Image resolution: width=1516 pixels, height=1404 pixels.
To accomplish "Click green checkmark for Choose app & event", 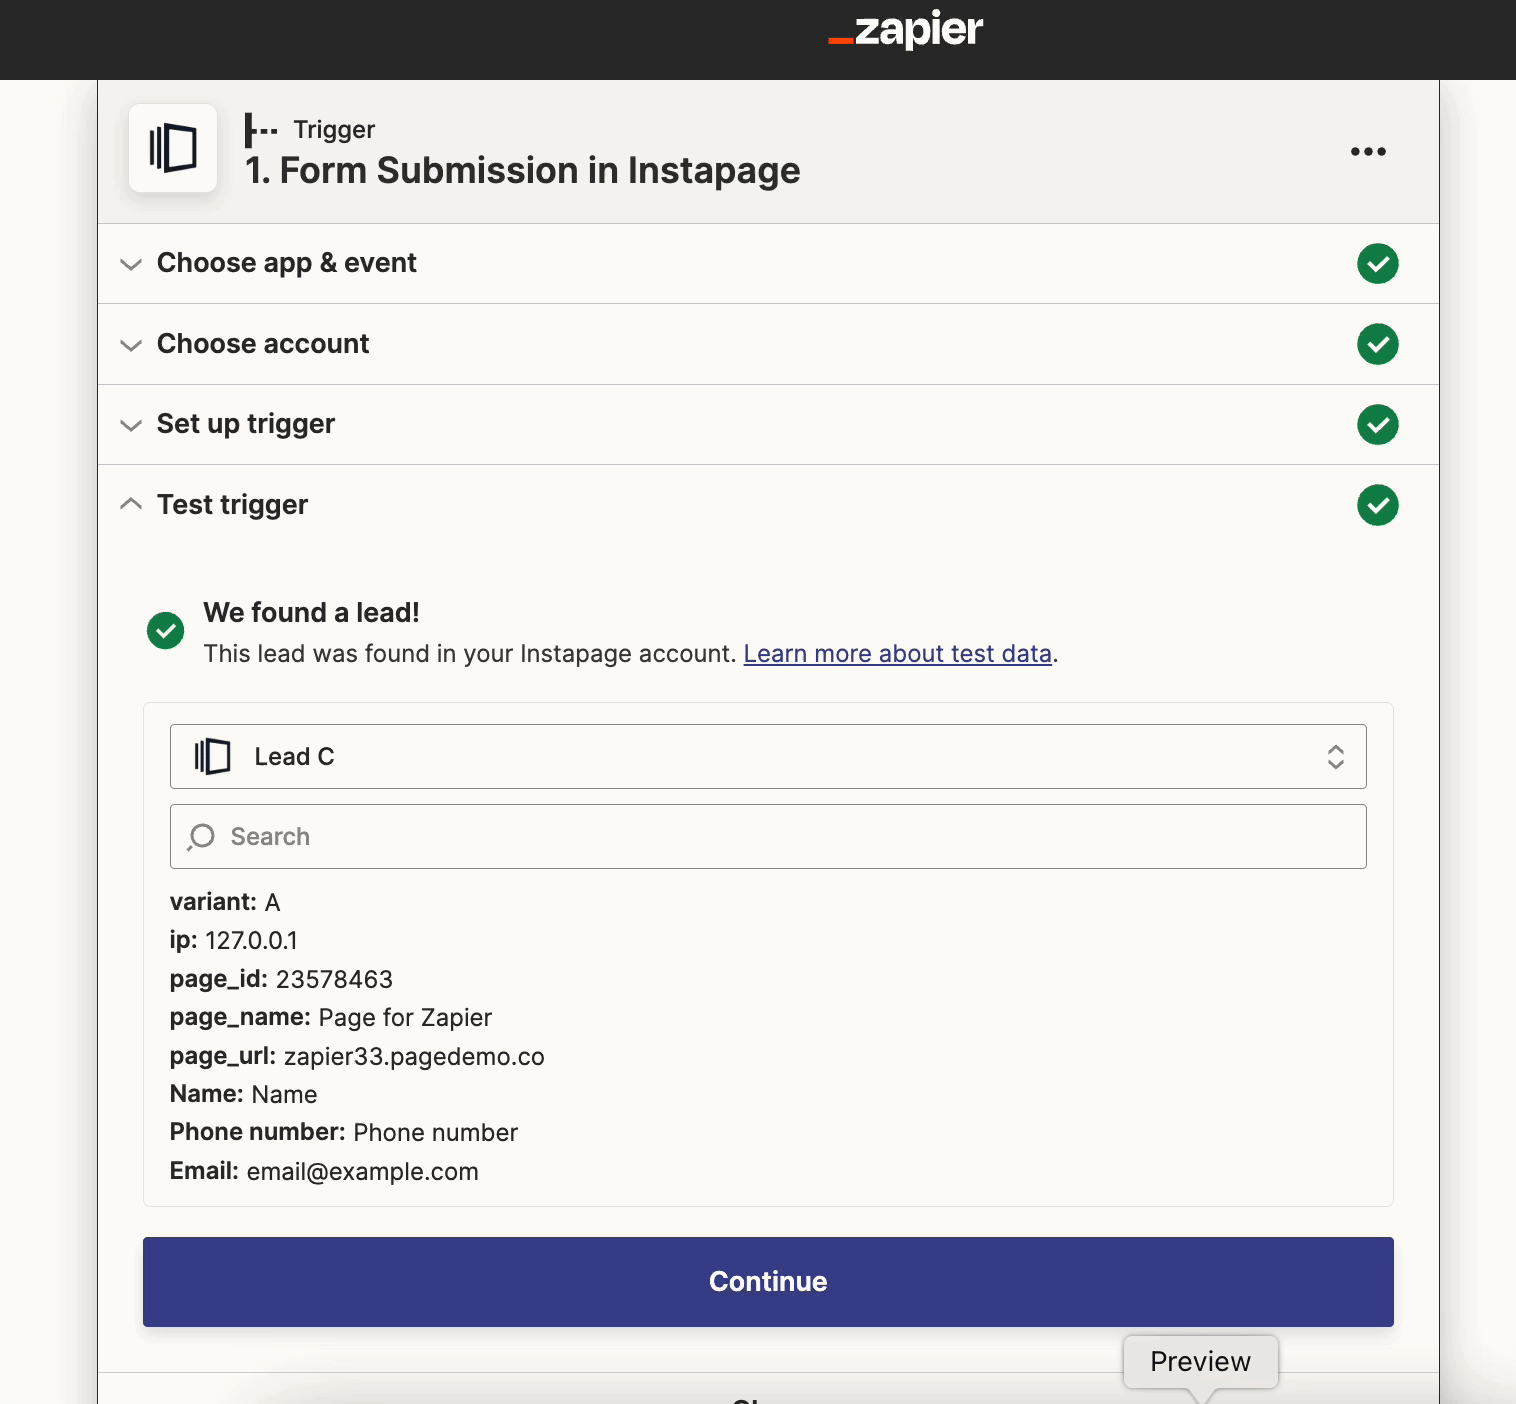I will click(x=1377, y=263).
